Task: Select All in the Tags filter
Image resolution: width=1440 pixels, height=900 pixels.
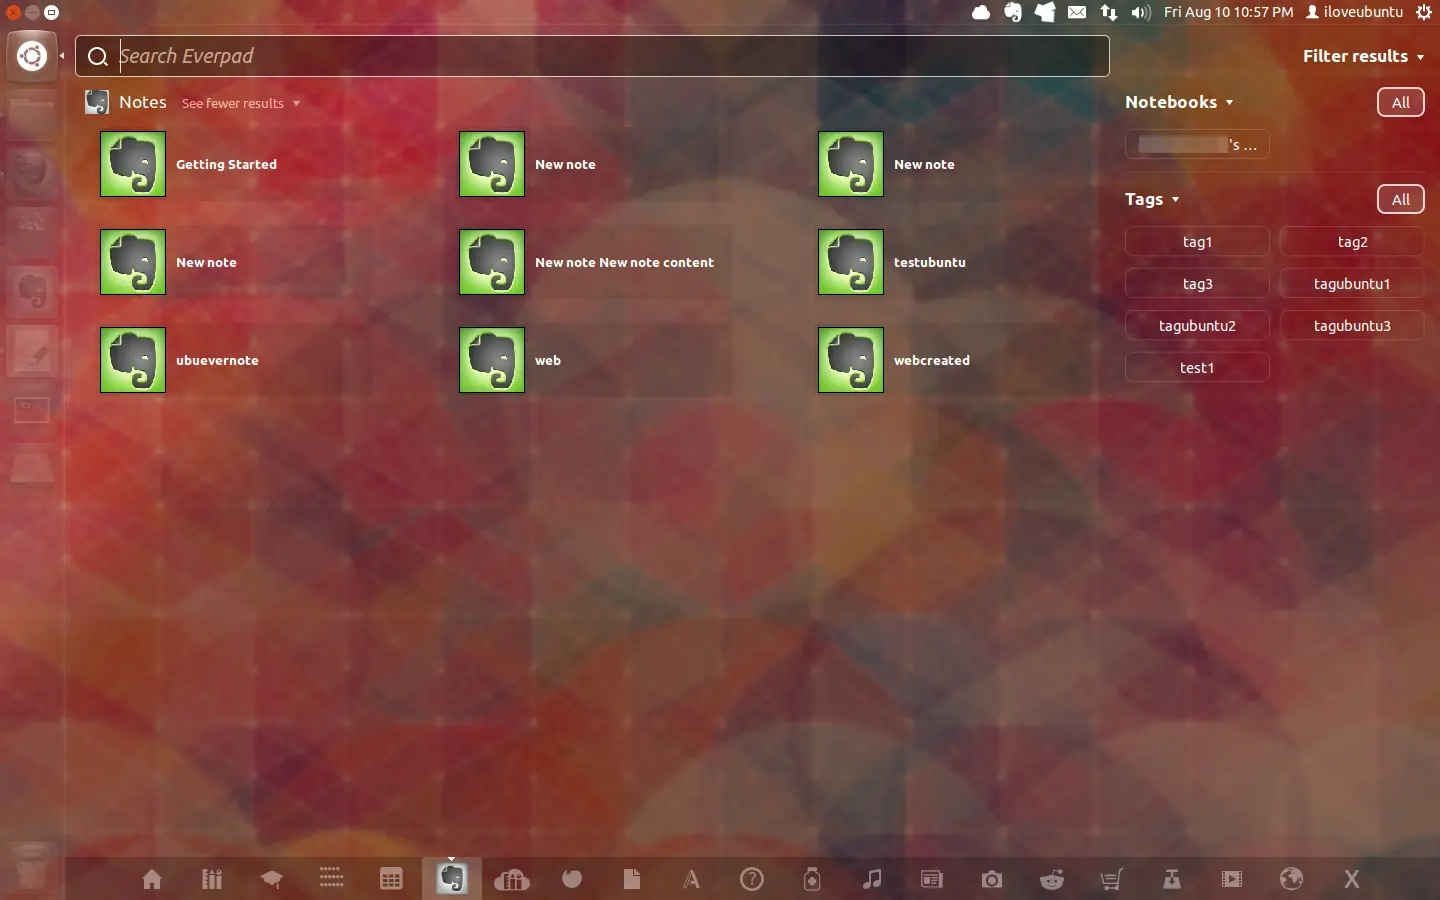Action: 1401,199
